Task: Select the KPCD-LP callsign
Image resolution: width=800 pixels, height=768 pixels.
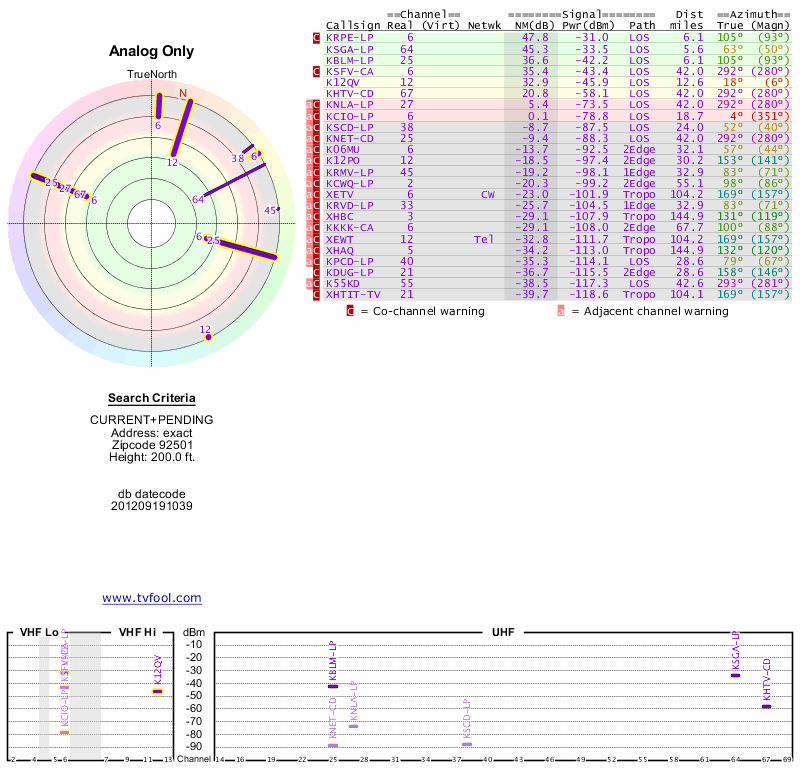Action: 349,261
